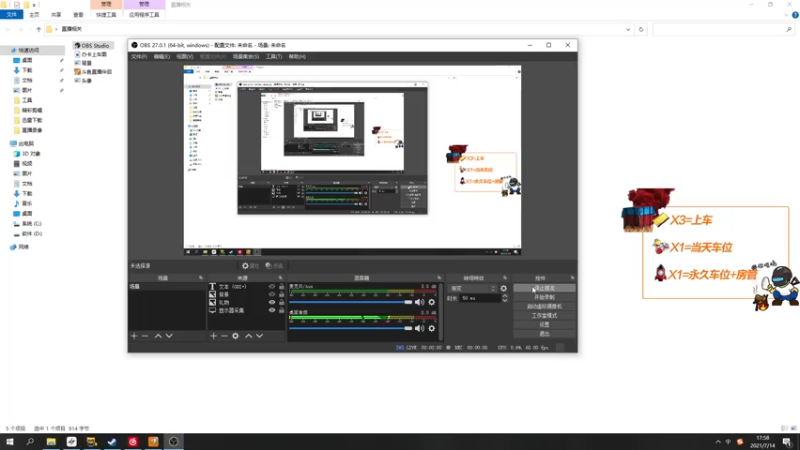Open the 桌面音频 audio settings gear
The image size is (800, 450).
(x=432, y=328)
